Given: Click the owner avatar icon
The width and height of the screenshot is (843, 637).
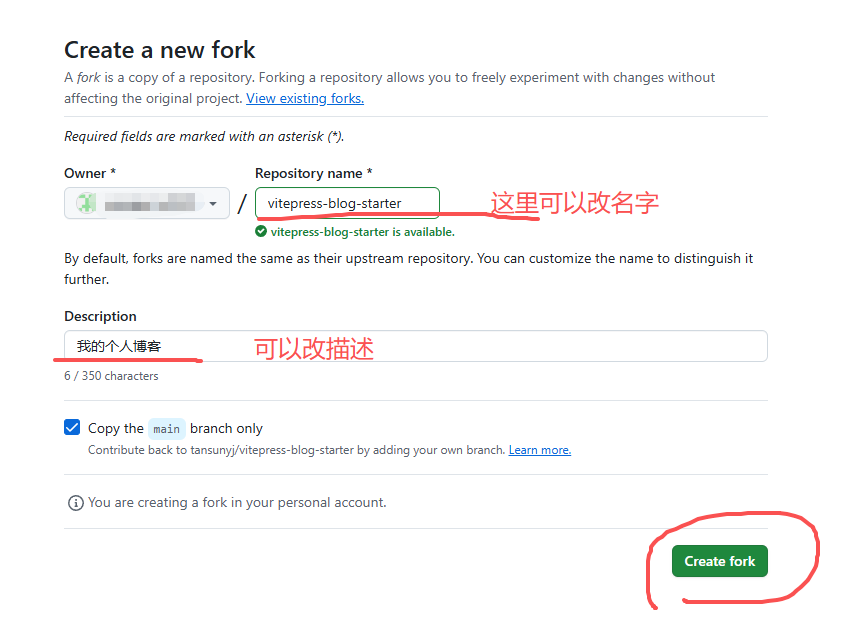Looking at the screenshot, I should click(x=87, y=204).
